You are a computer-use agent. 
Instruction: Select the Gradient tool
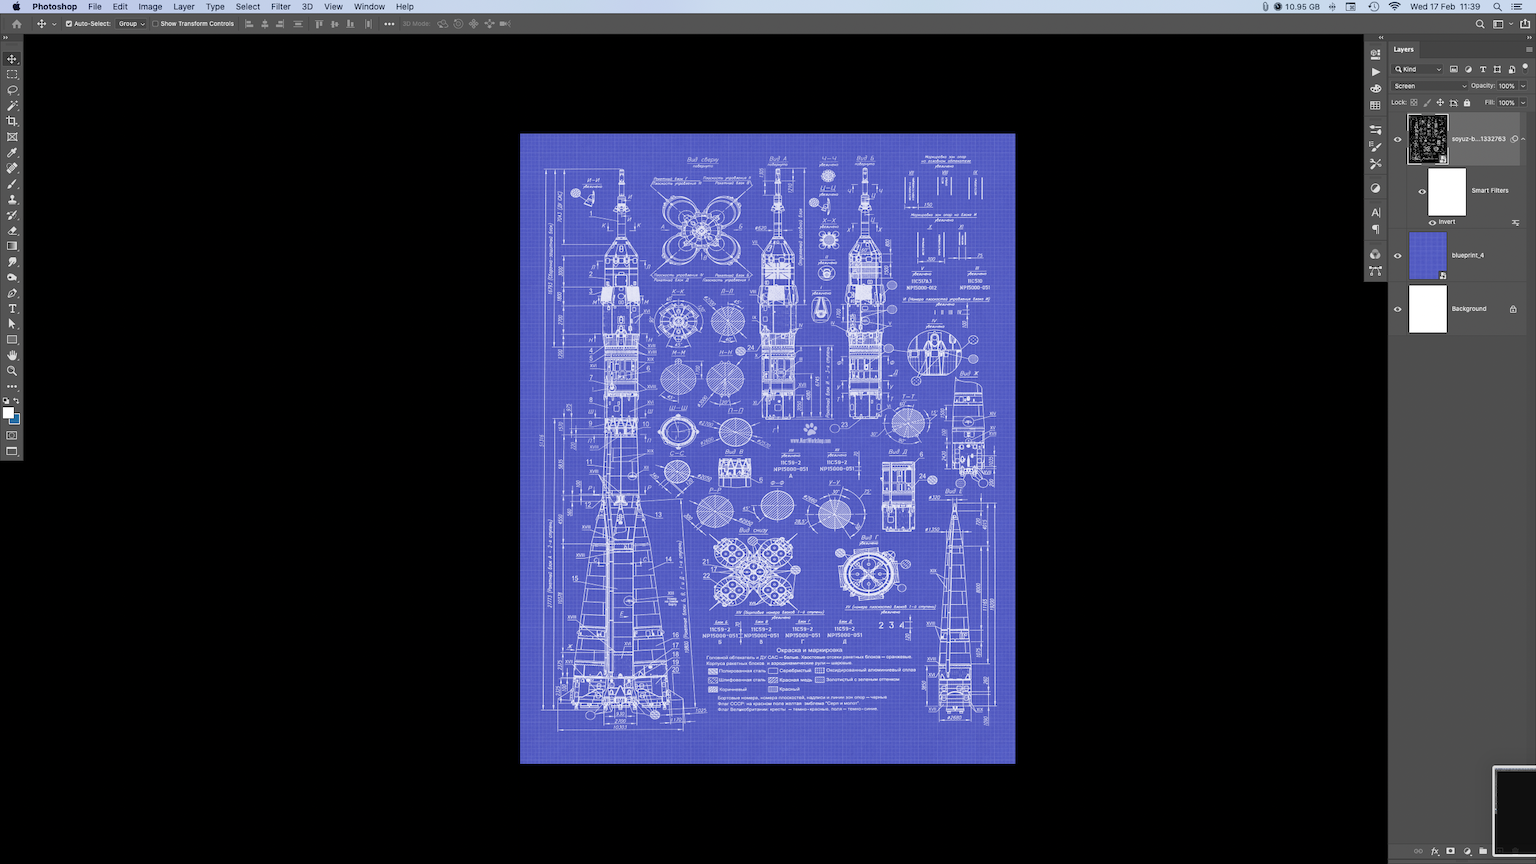tap(12, 246)
